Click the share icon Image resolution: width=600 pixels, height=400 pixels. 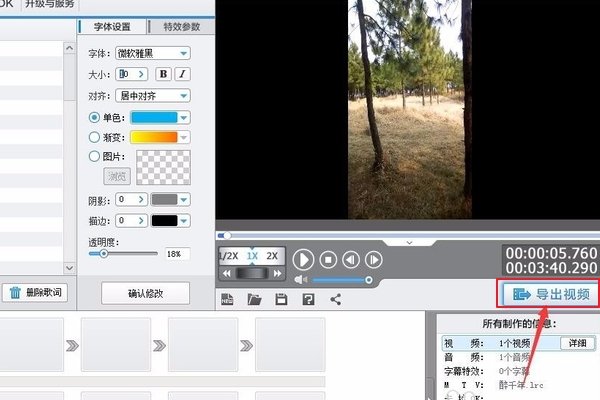(x=336, y=299)
